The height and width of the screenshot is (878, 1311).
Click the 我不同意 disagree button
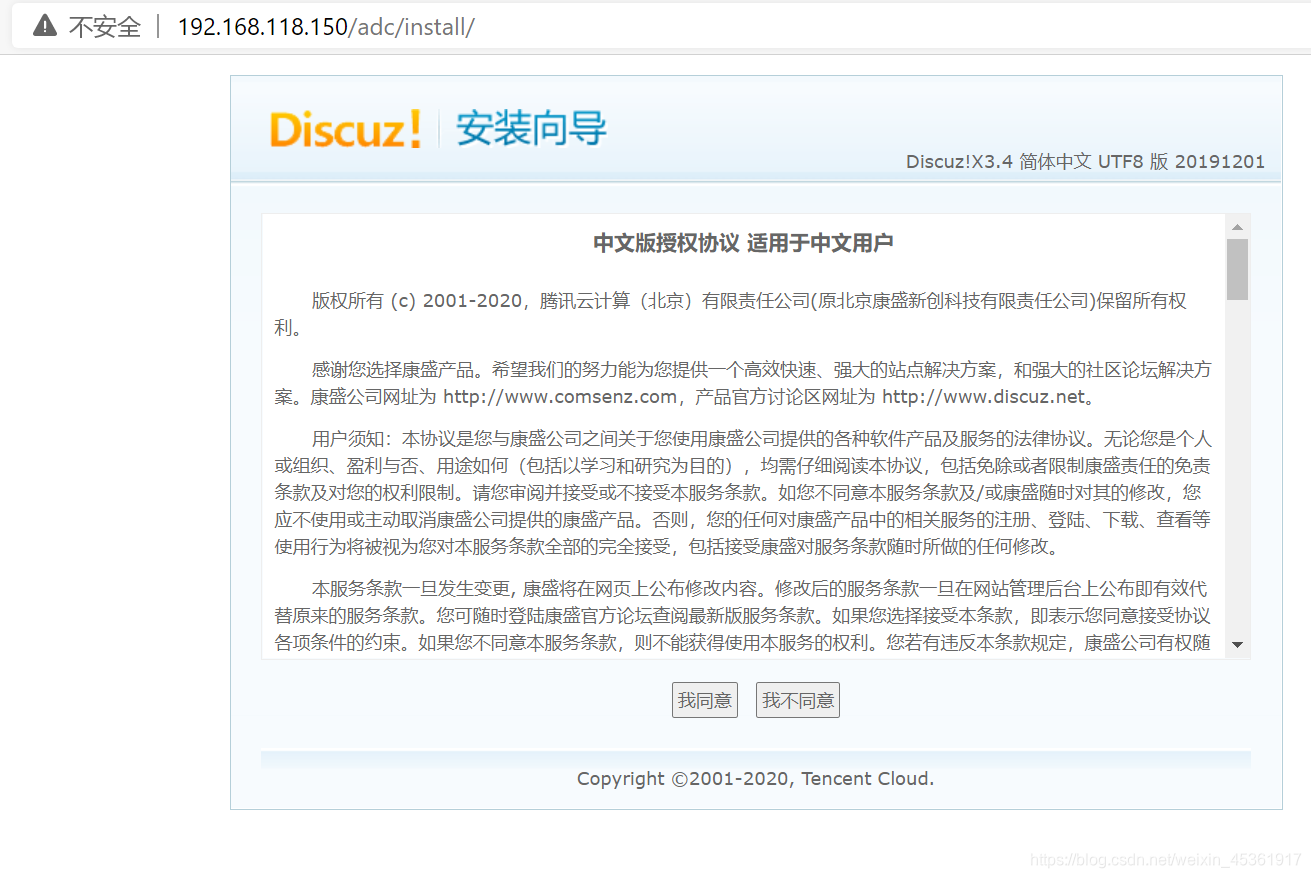(x=798, y=700)
